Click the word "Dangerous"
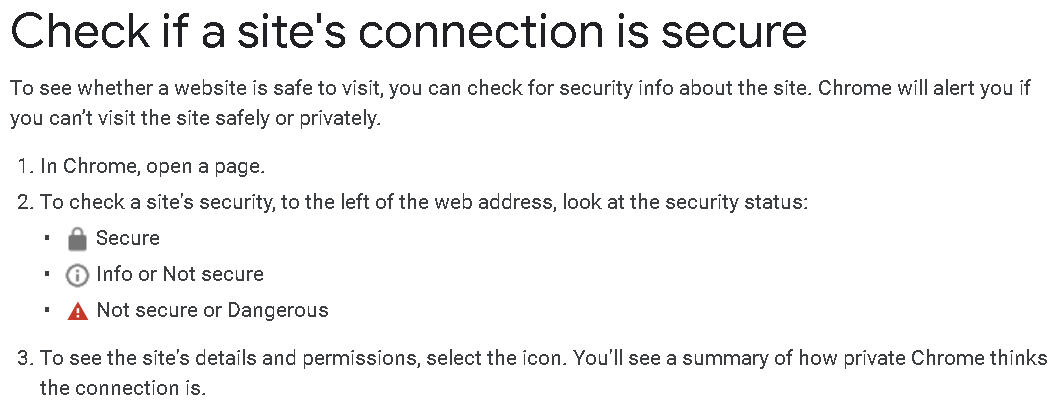 (x=278, y=310)
